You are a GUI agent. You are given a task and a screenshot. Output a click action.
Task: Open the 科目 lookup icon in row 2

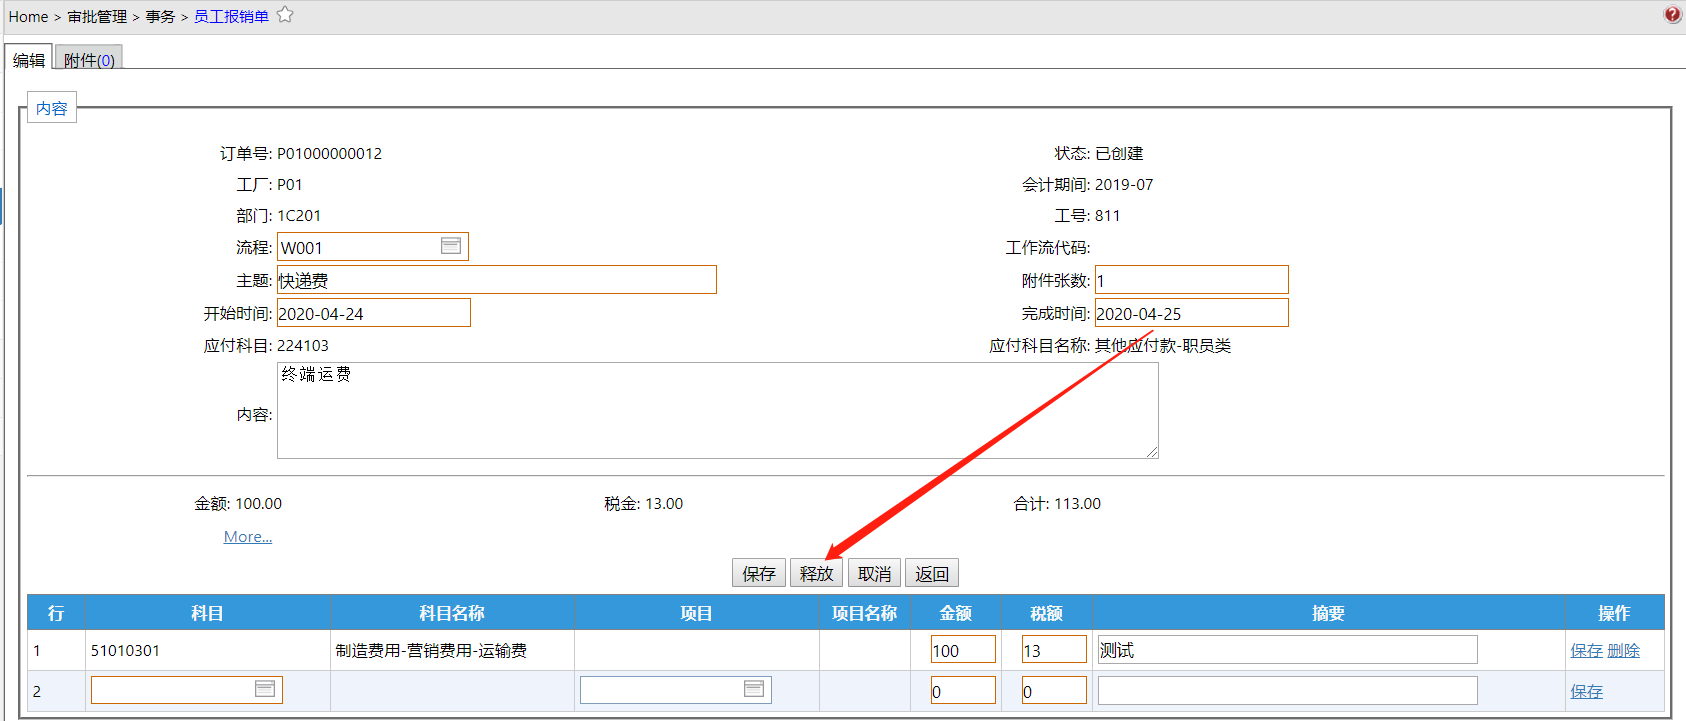(x=265, y=689)
